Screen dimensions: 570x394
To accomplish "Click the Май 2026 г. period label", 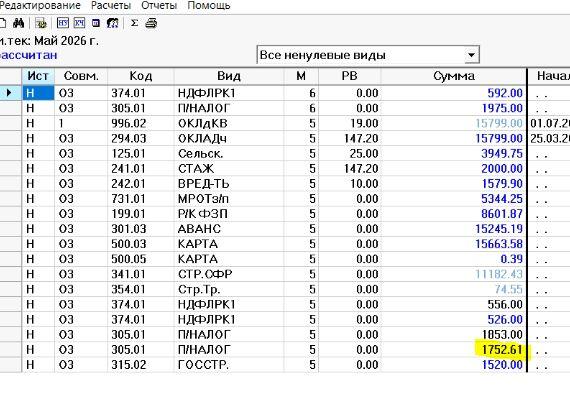I will [66, 41].
